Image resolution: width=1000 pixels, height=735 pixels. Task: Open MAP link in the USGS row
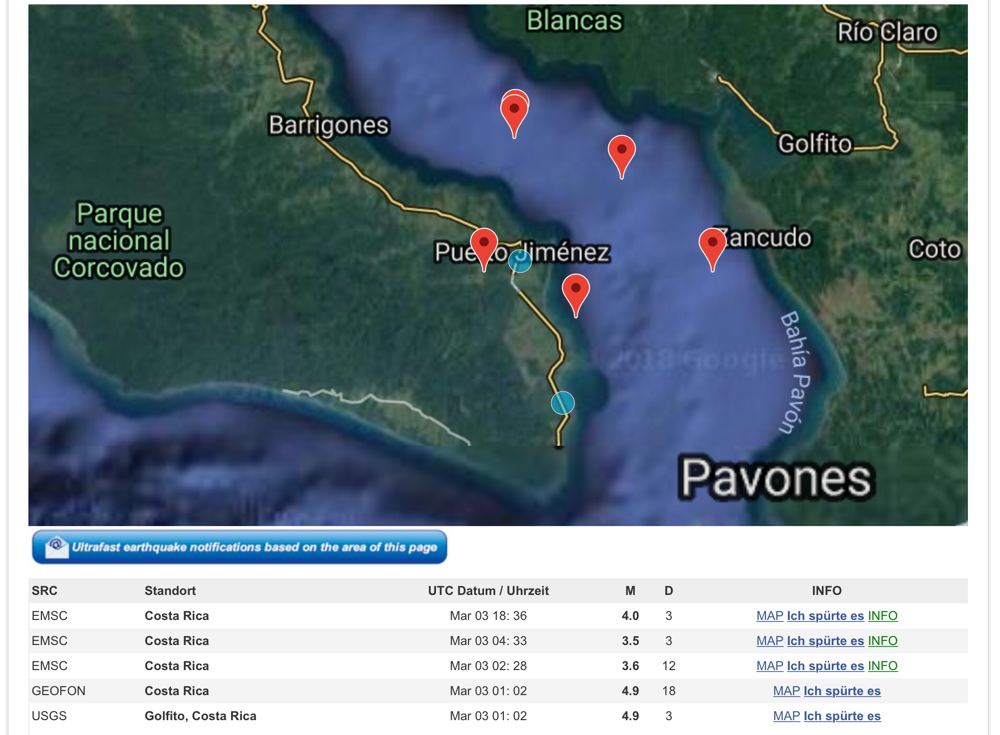click(x=786, y=716)
